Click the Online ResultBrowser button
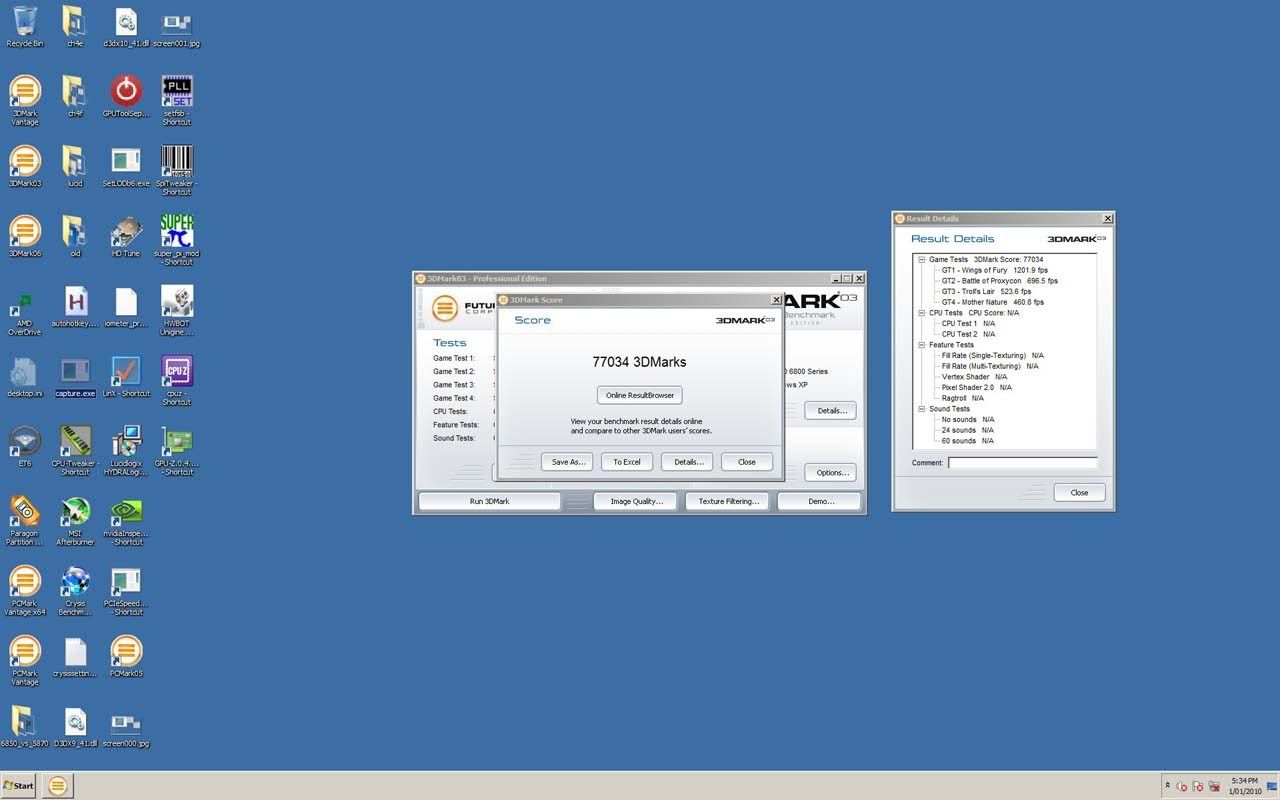Screen dimensions: 1280x800 click(640, 395)
